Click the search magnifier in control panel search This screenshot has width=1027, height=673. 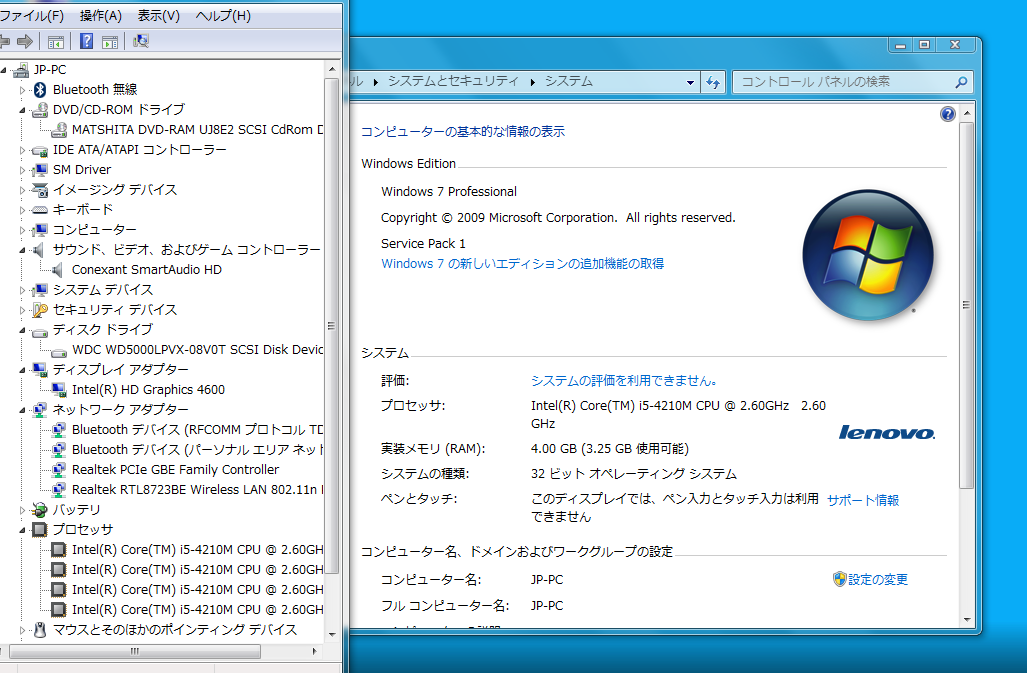coord(961,82)
